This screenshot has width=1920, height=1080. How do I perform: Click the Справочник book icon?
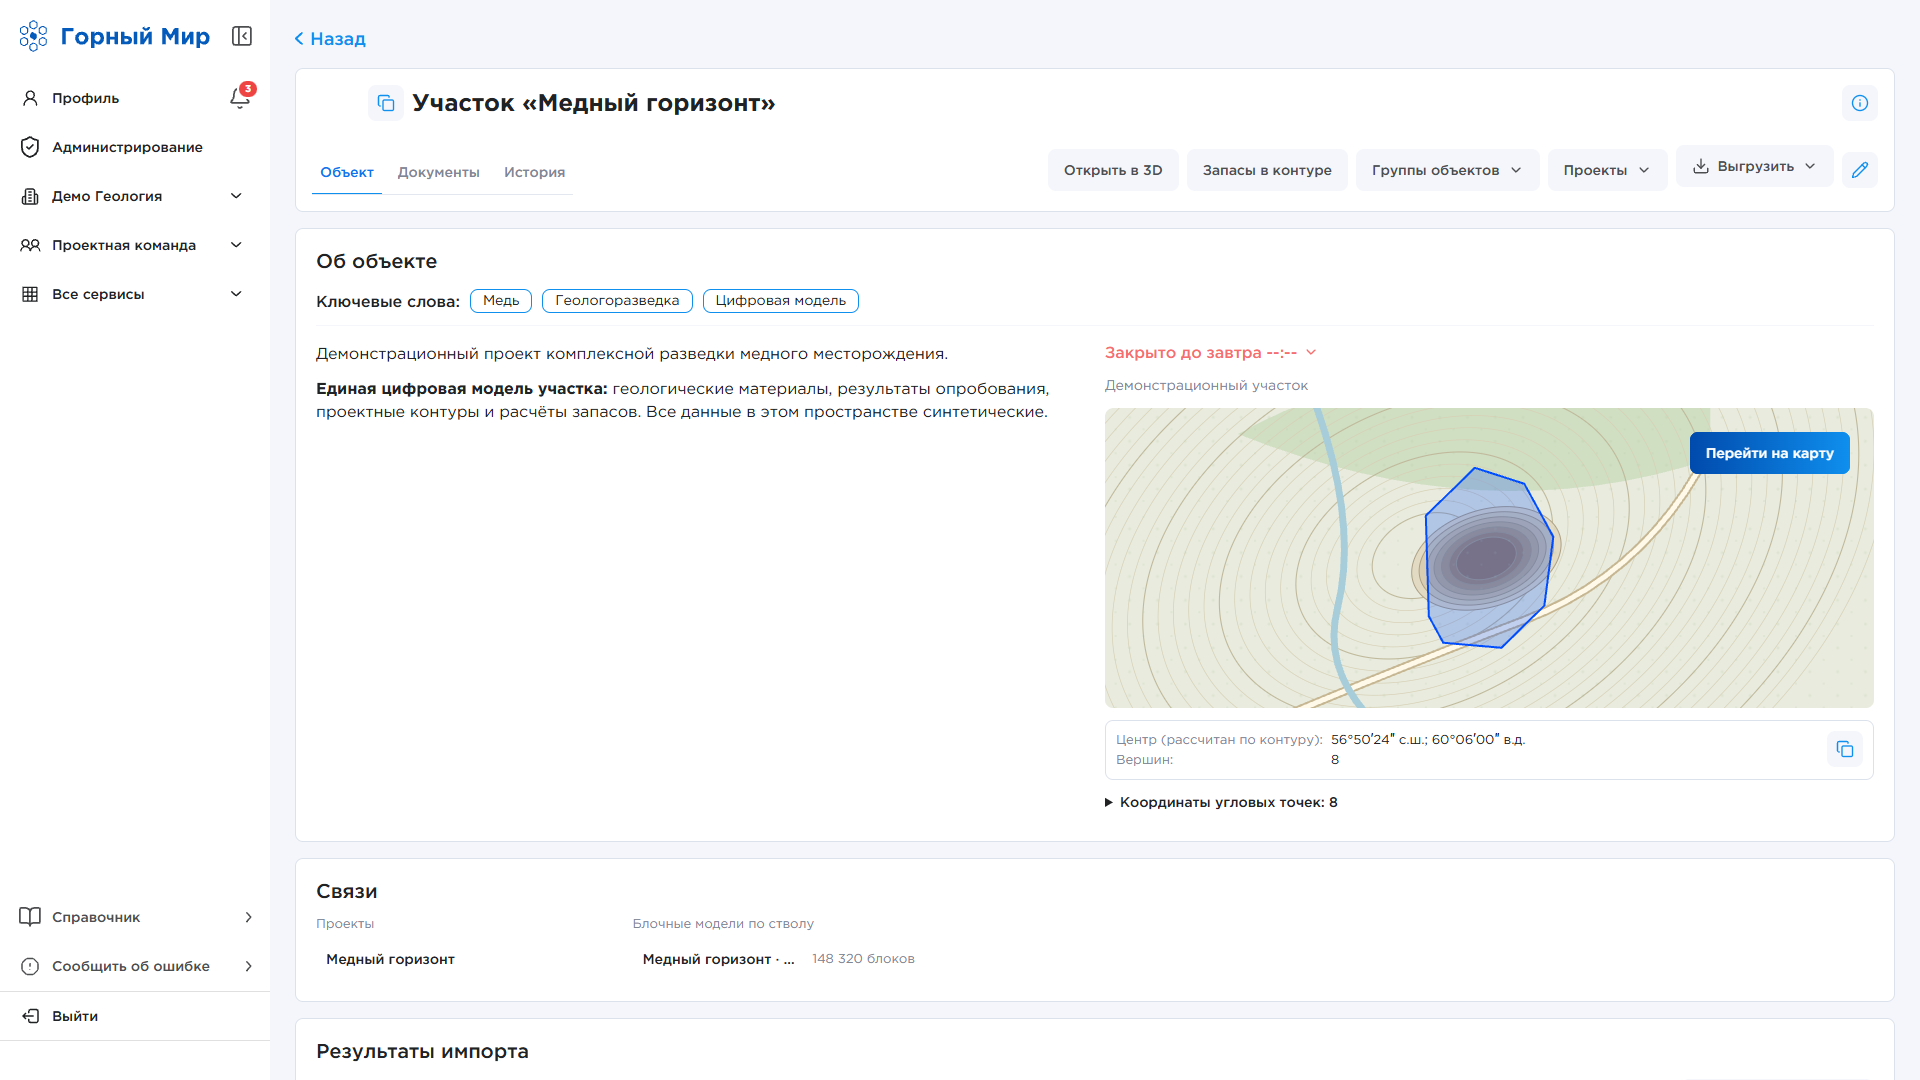tap(30, 917)
